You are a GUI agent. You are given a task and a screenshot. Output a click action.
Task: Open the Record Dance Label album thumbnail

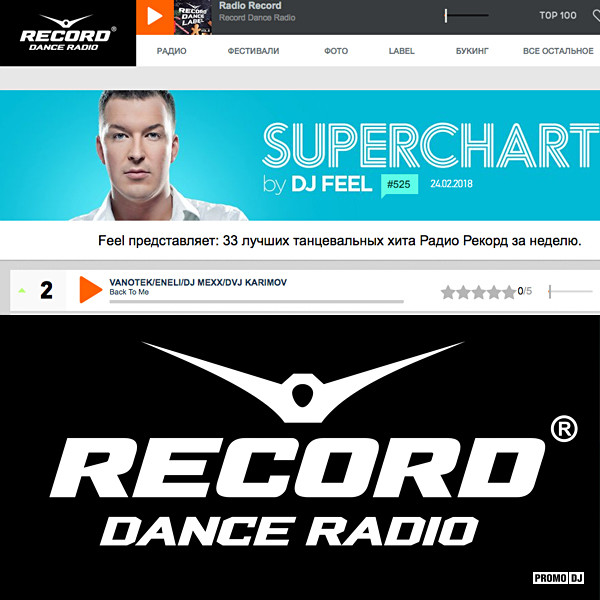coord(193,17)
